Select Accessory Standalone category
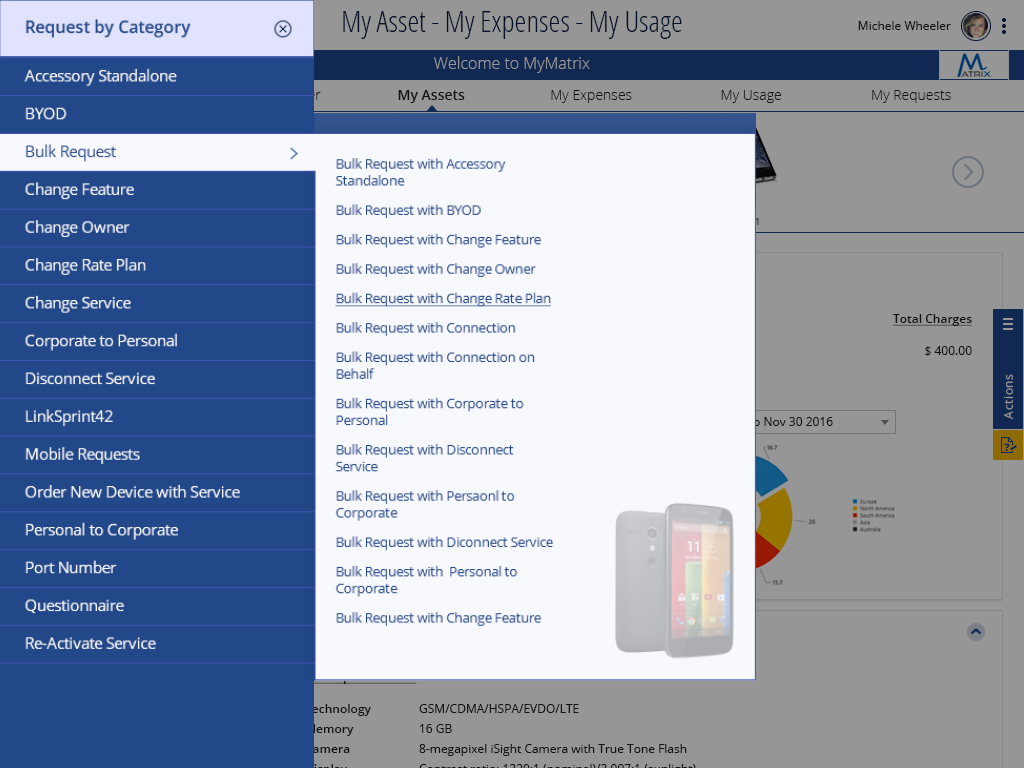 click(x=157, y=76)
